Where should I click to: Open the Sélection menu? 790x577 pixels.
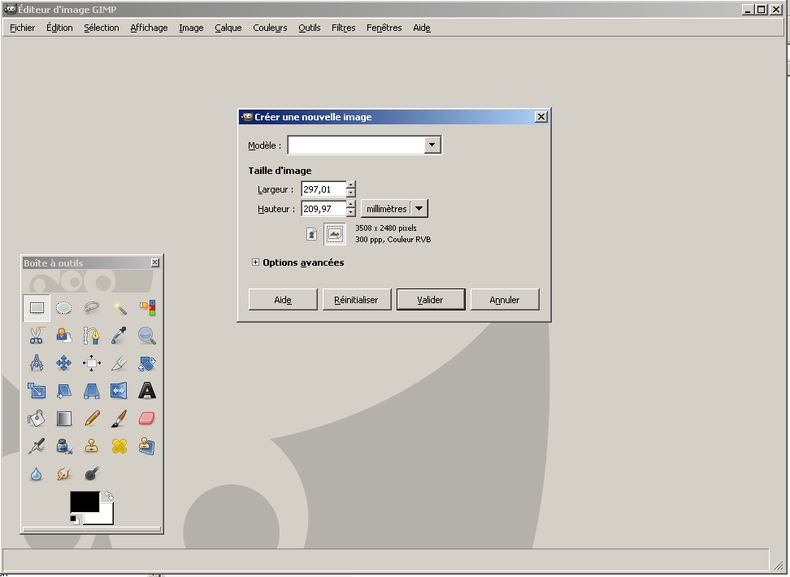(102, 28)
